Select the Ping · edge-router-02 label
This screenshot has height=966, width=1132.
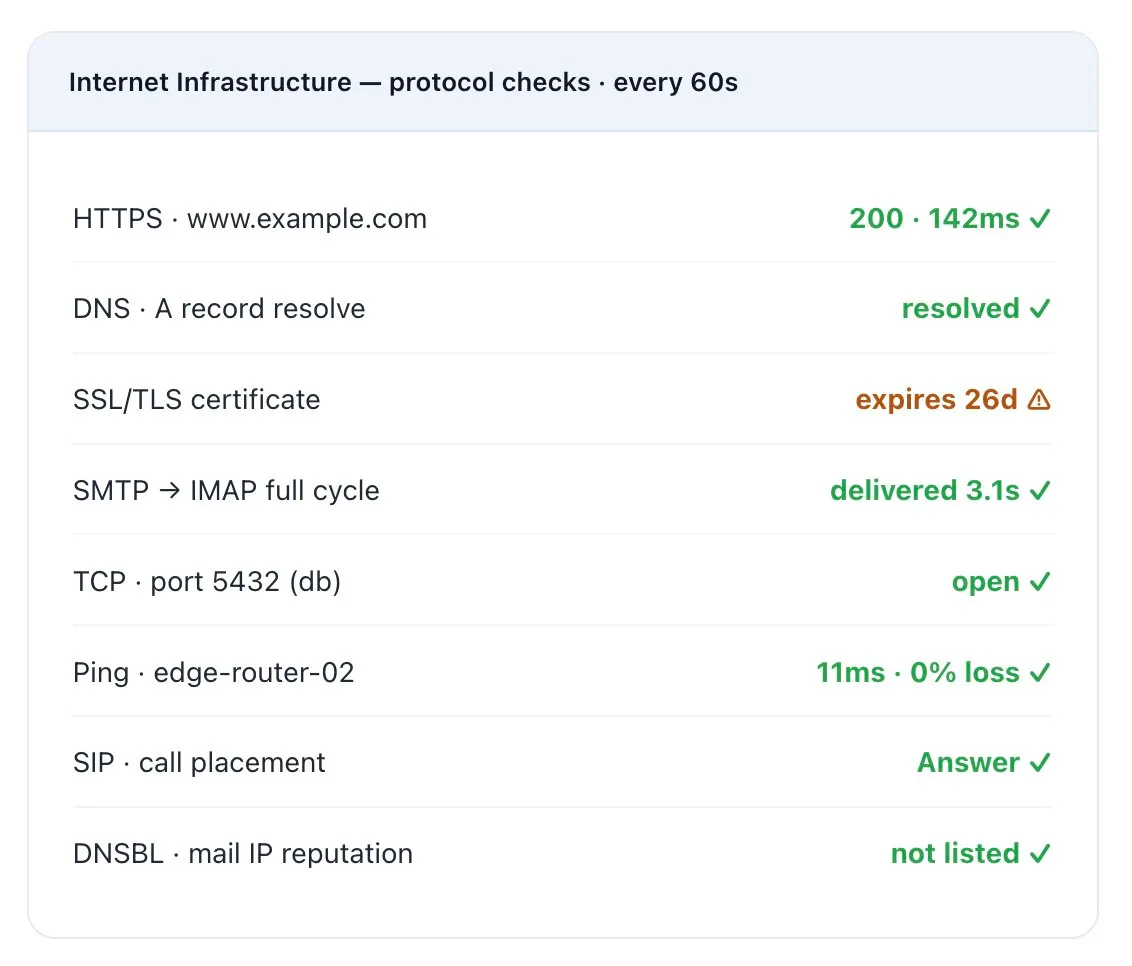(214, 673)
